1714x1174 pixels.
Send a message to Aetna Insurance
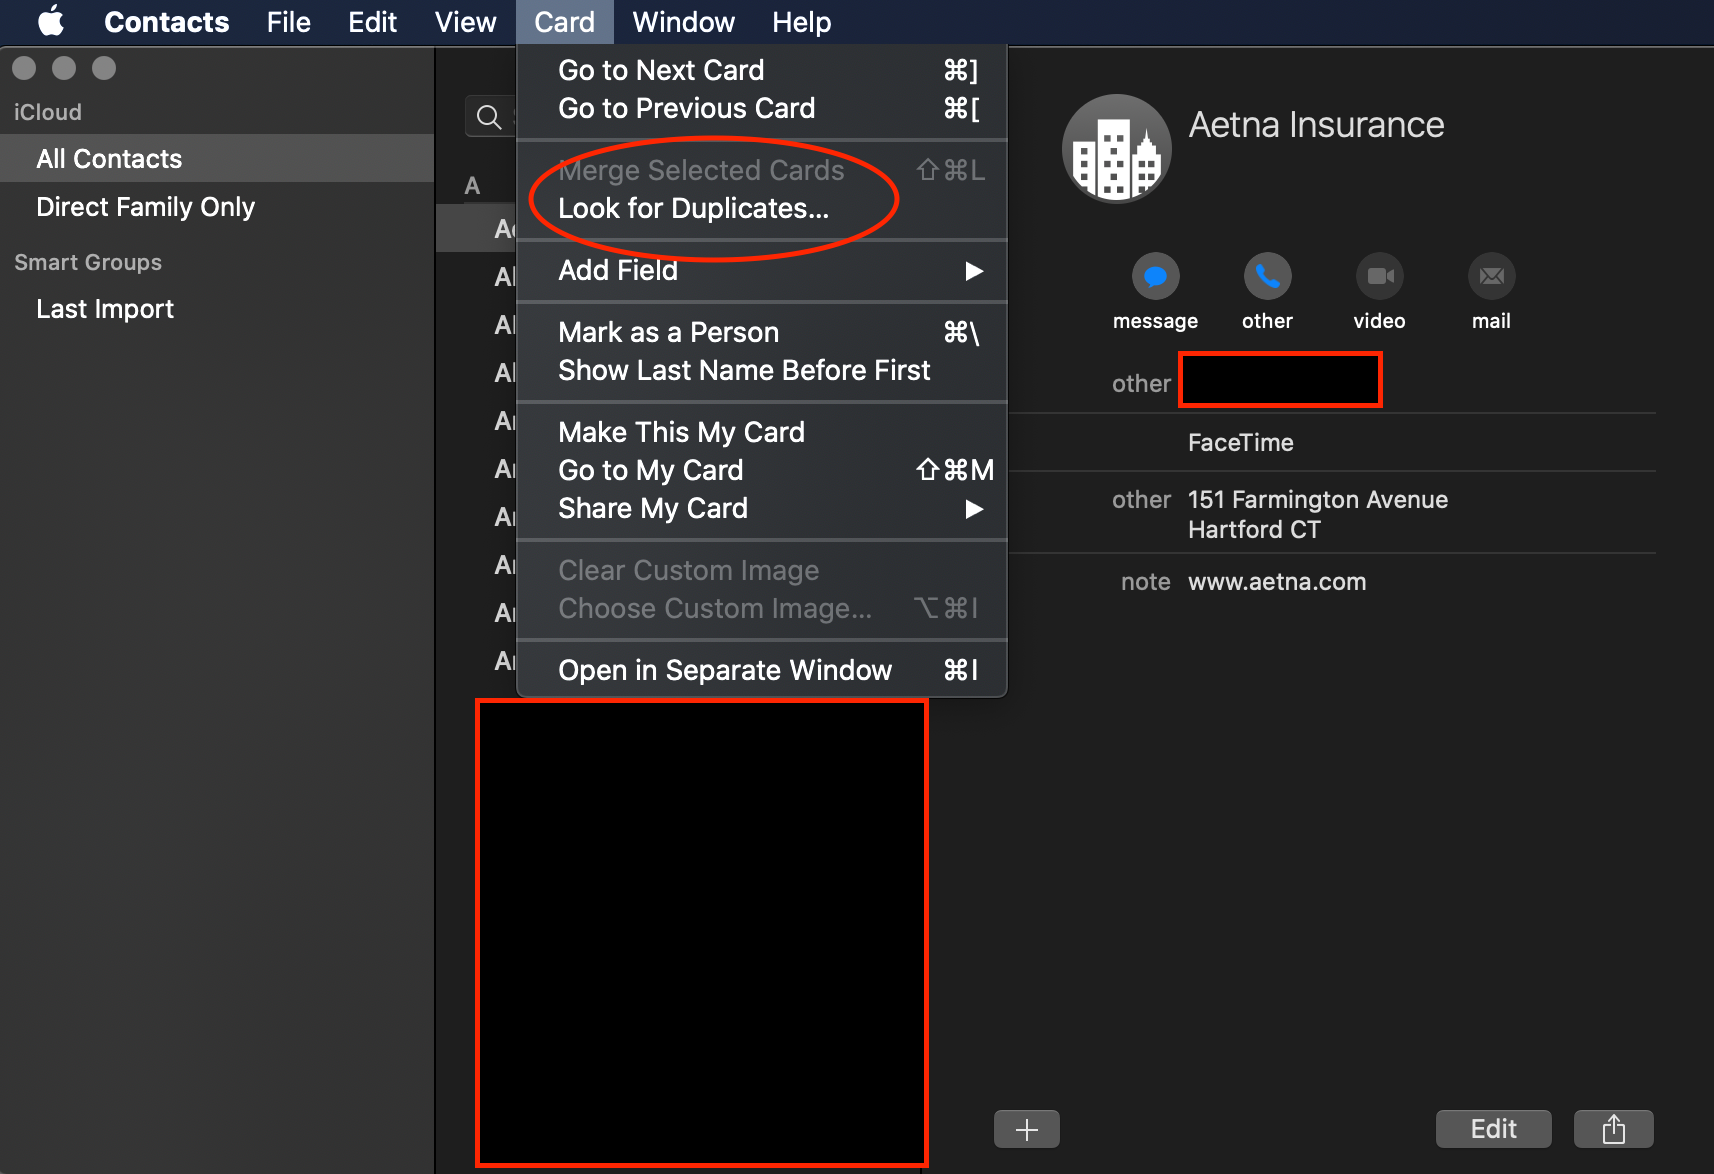1155,276
